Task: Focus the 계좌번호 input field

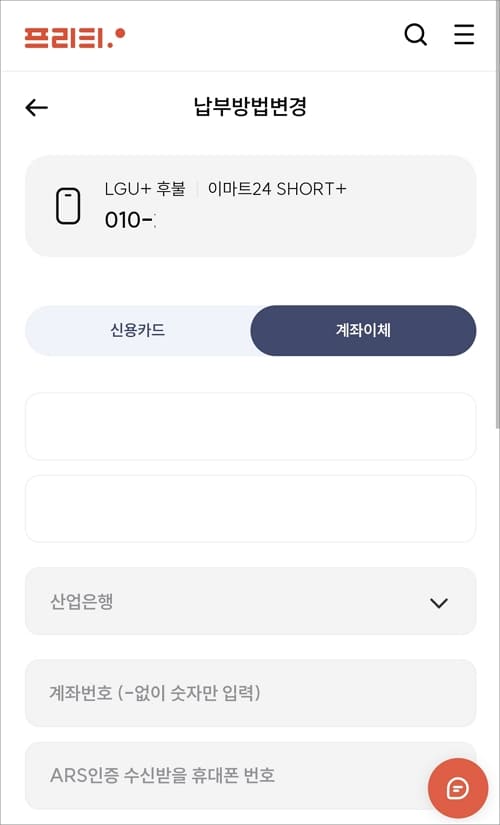Action: [251, 693]
